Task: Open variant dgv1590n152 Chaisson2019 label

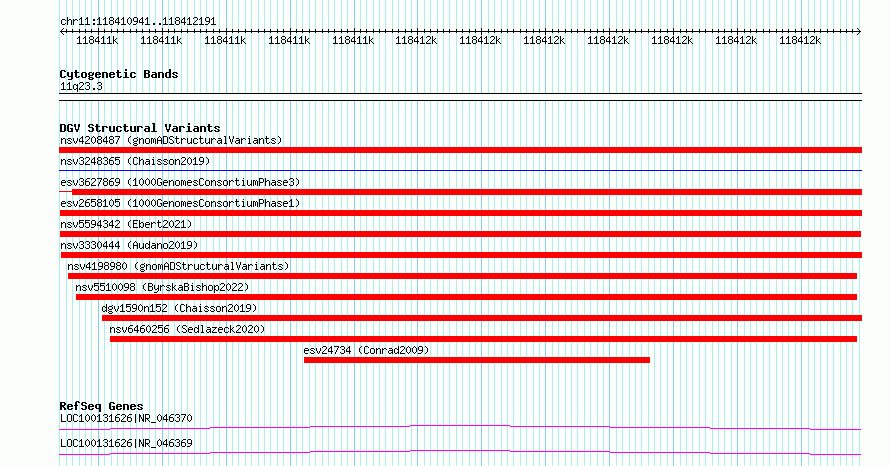Action: point(179,308)
